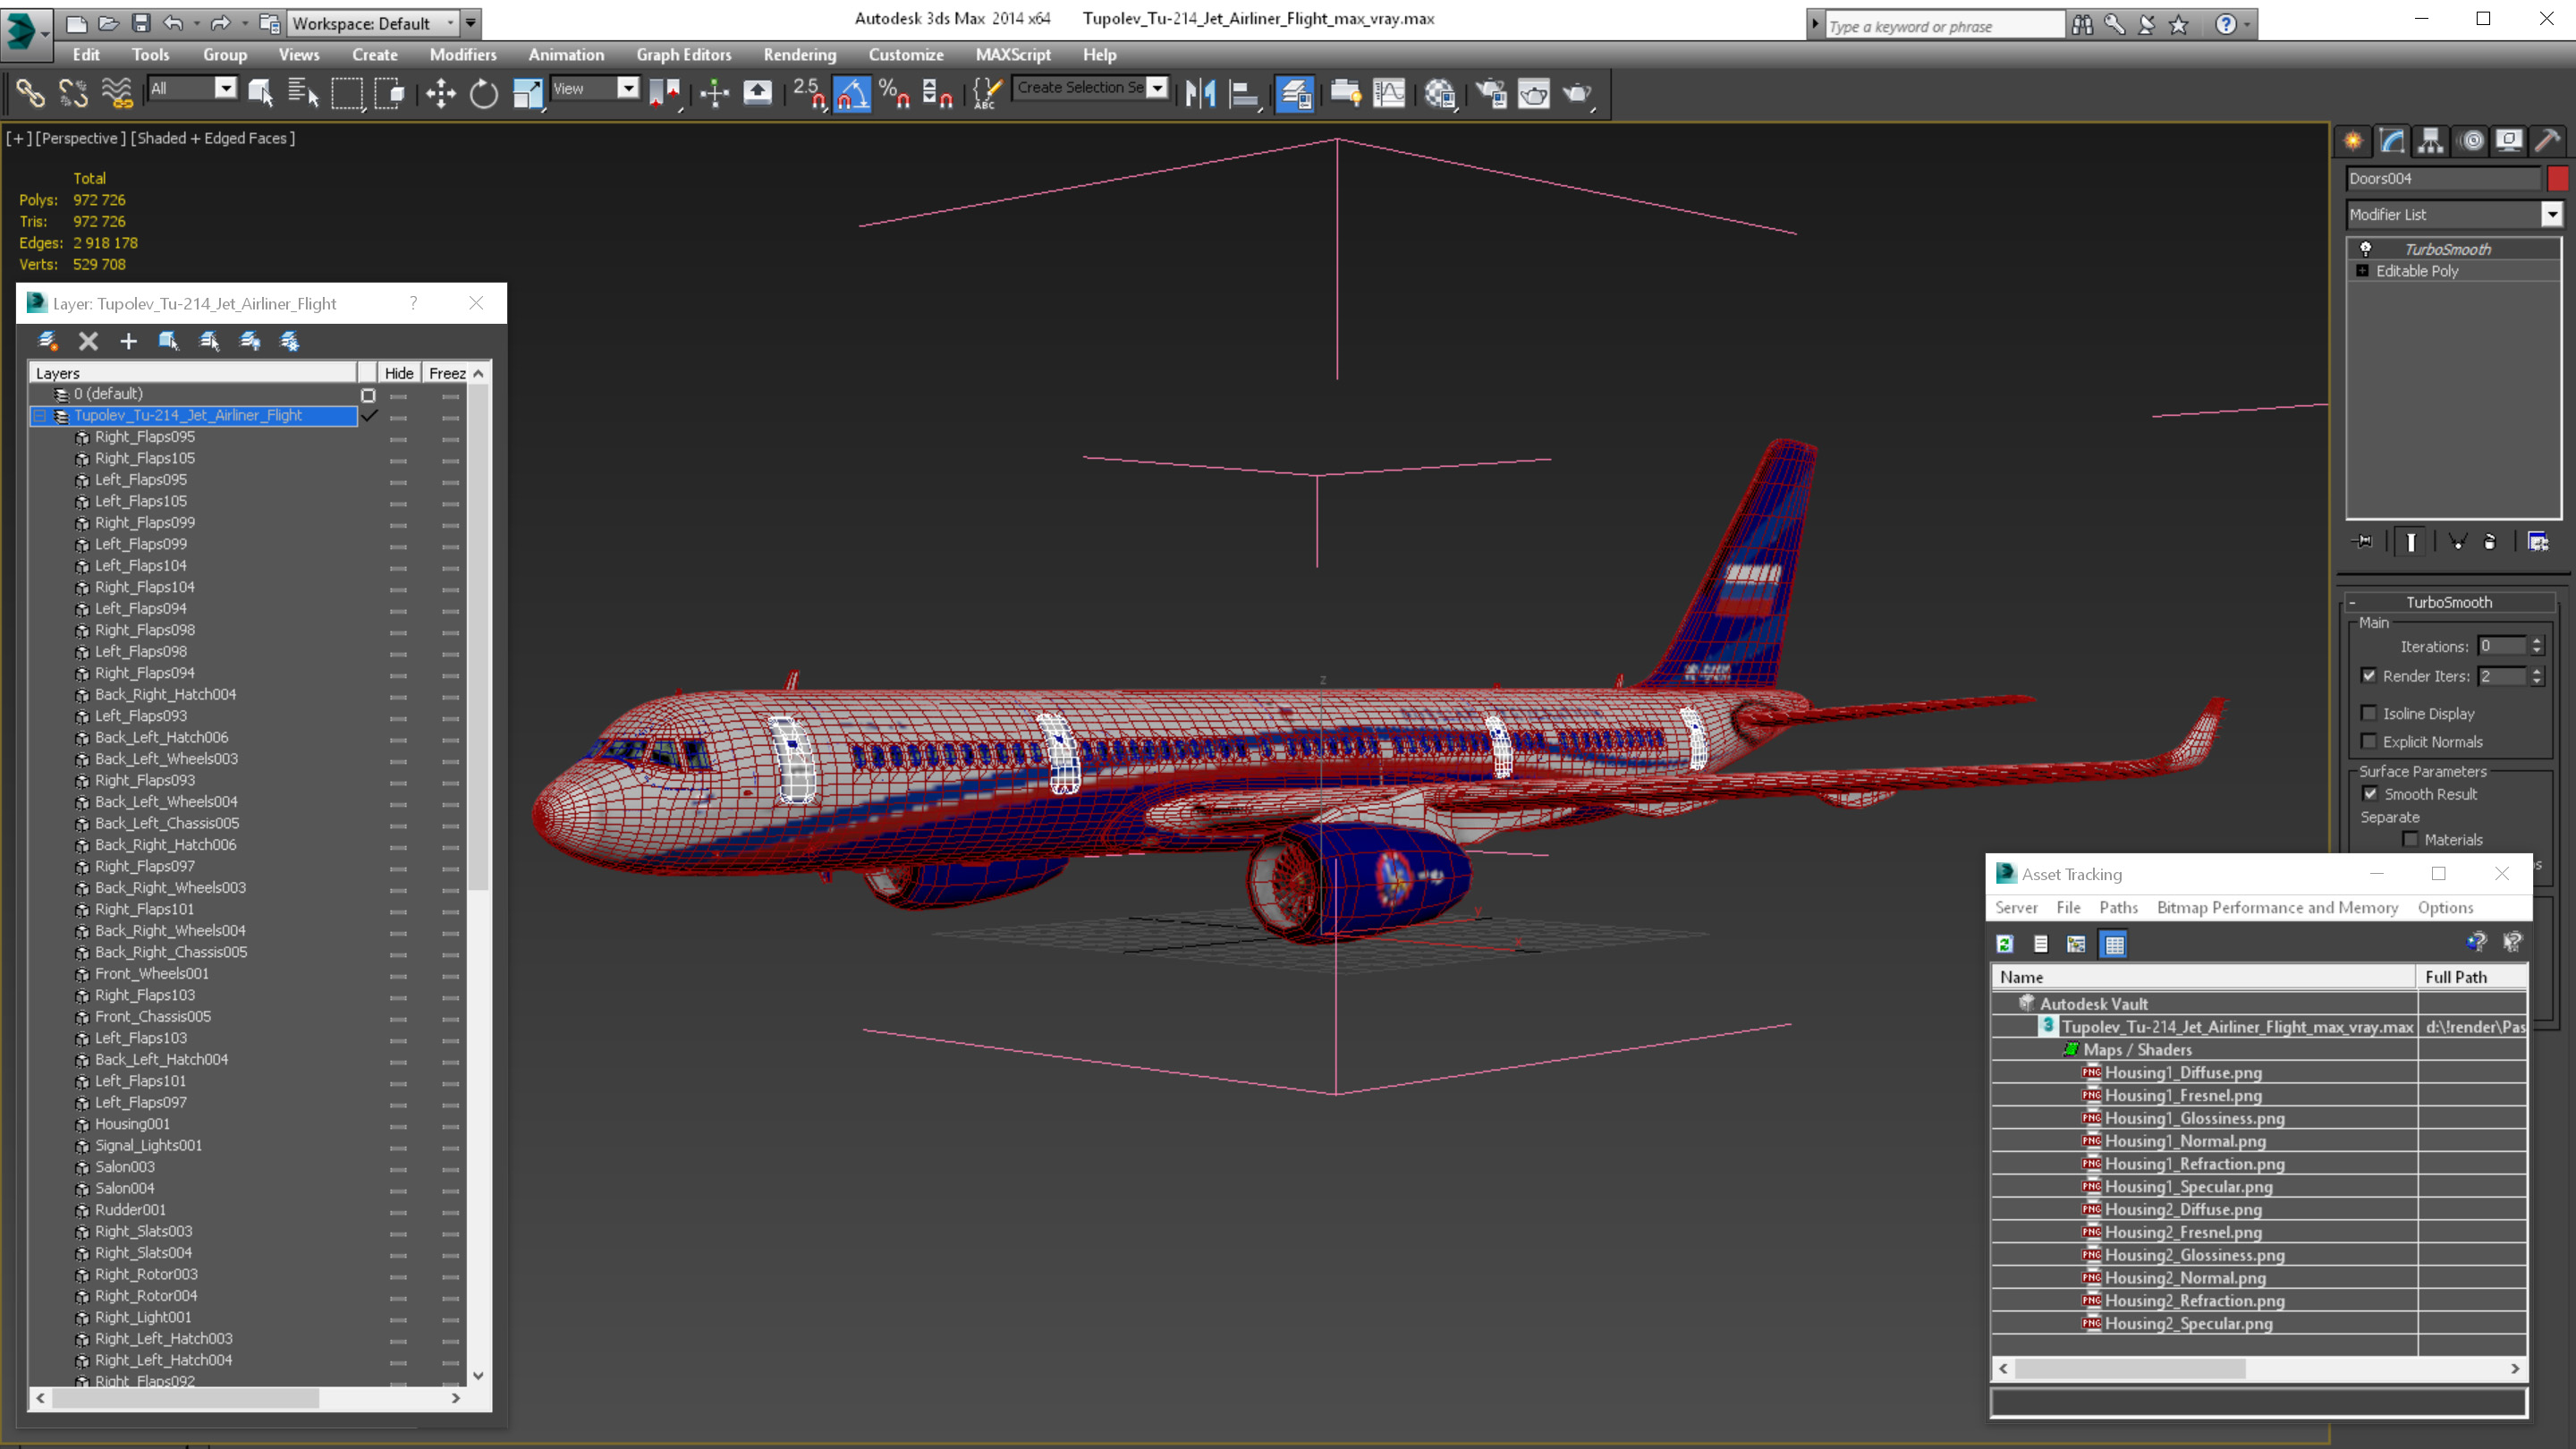The height and width of the screenshot is (1449, 2576).
Task: Open Paths menu in Asset Tracking
Action: click(2118, 907)
